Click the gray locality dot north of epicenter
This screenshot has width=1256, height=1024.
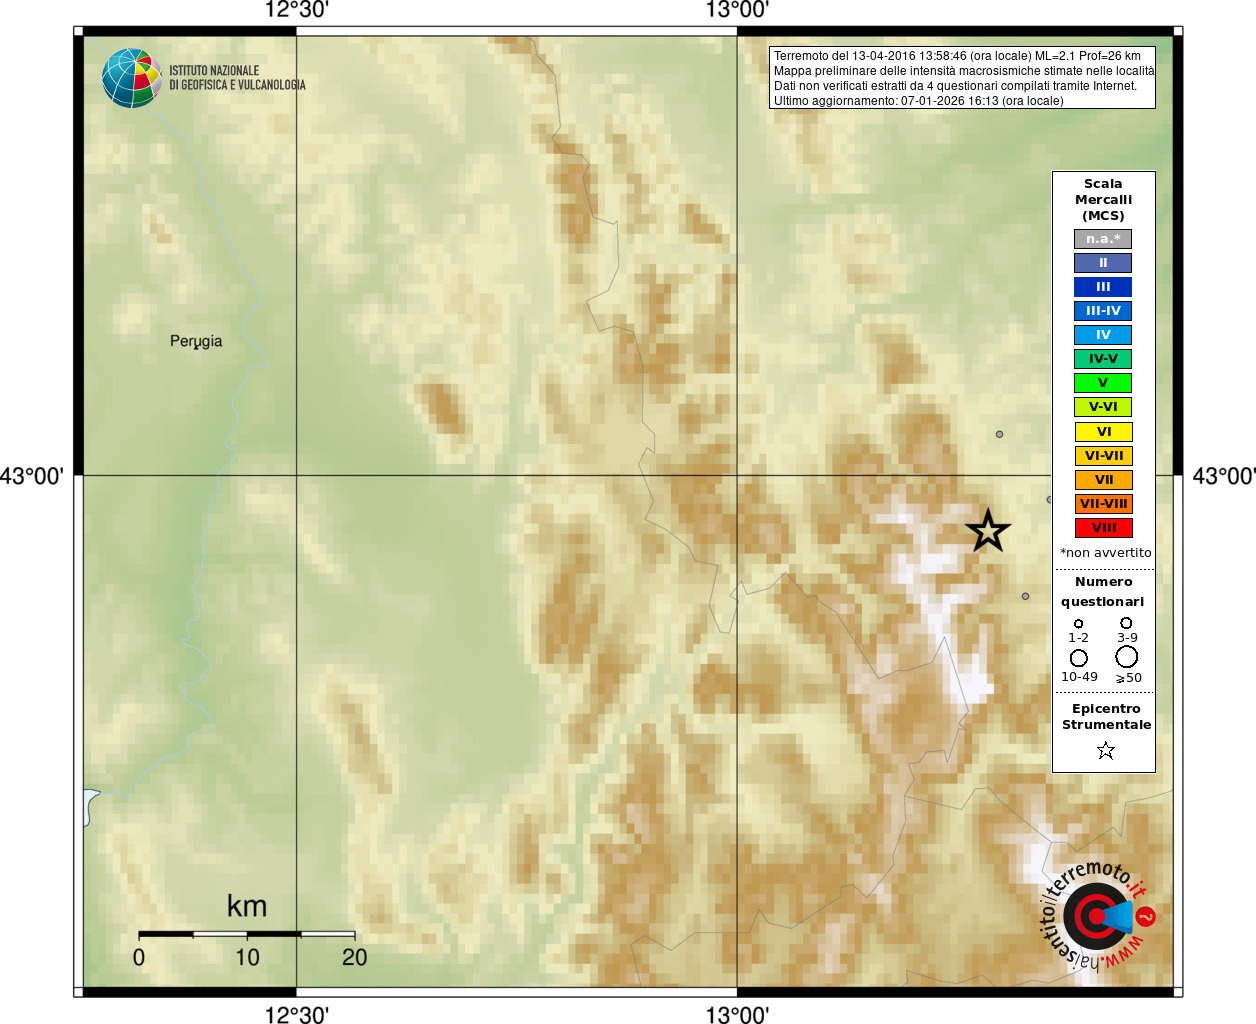pyautogui.click(x=999, y=434)
